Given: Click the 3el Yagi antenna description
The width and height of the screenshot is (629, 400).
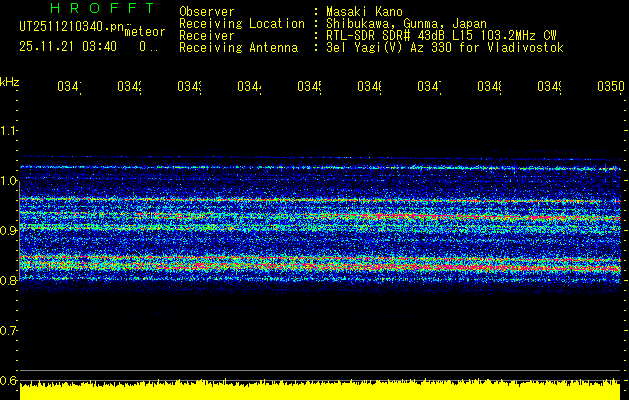Looking at the screenshot, I should (x=443, y=48).
